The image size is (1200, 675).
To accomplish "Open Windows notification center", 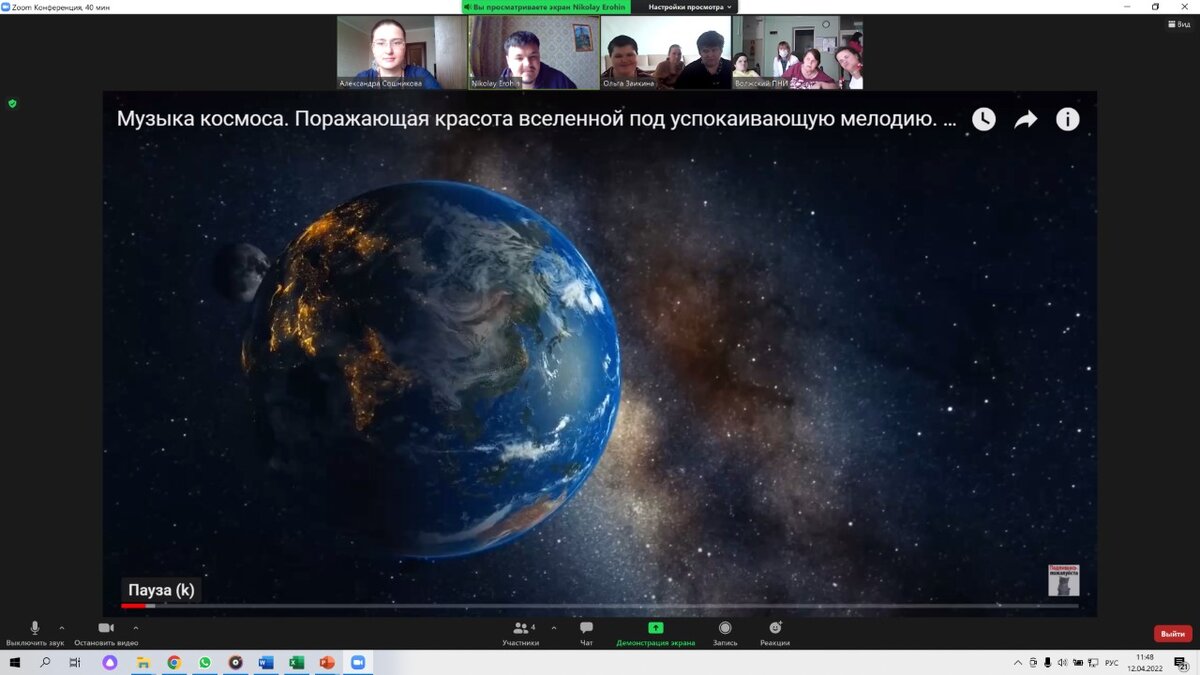I will click(x=1180, y=662).
